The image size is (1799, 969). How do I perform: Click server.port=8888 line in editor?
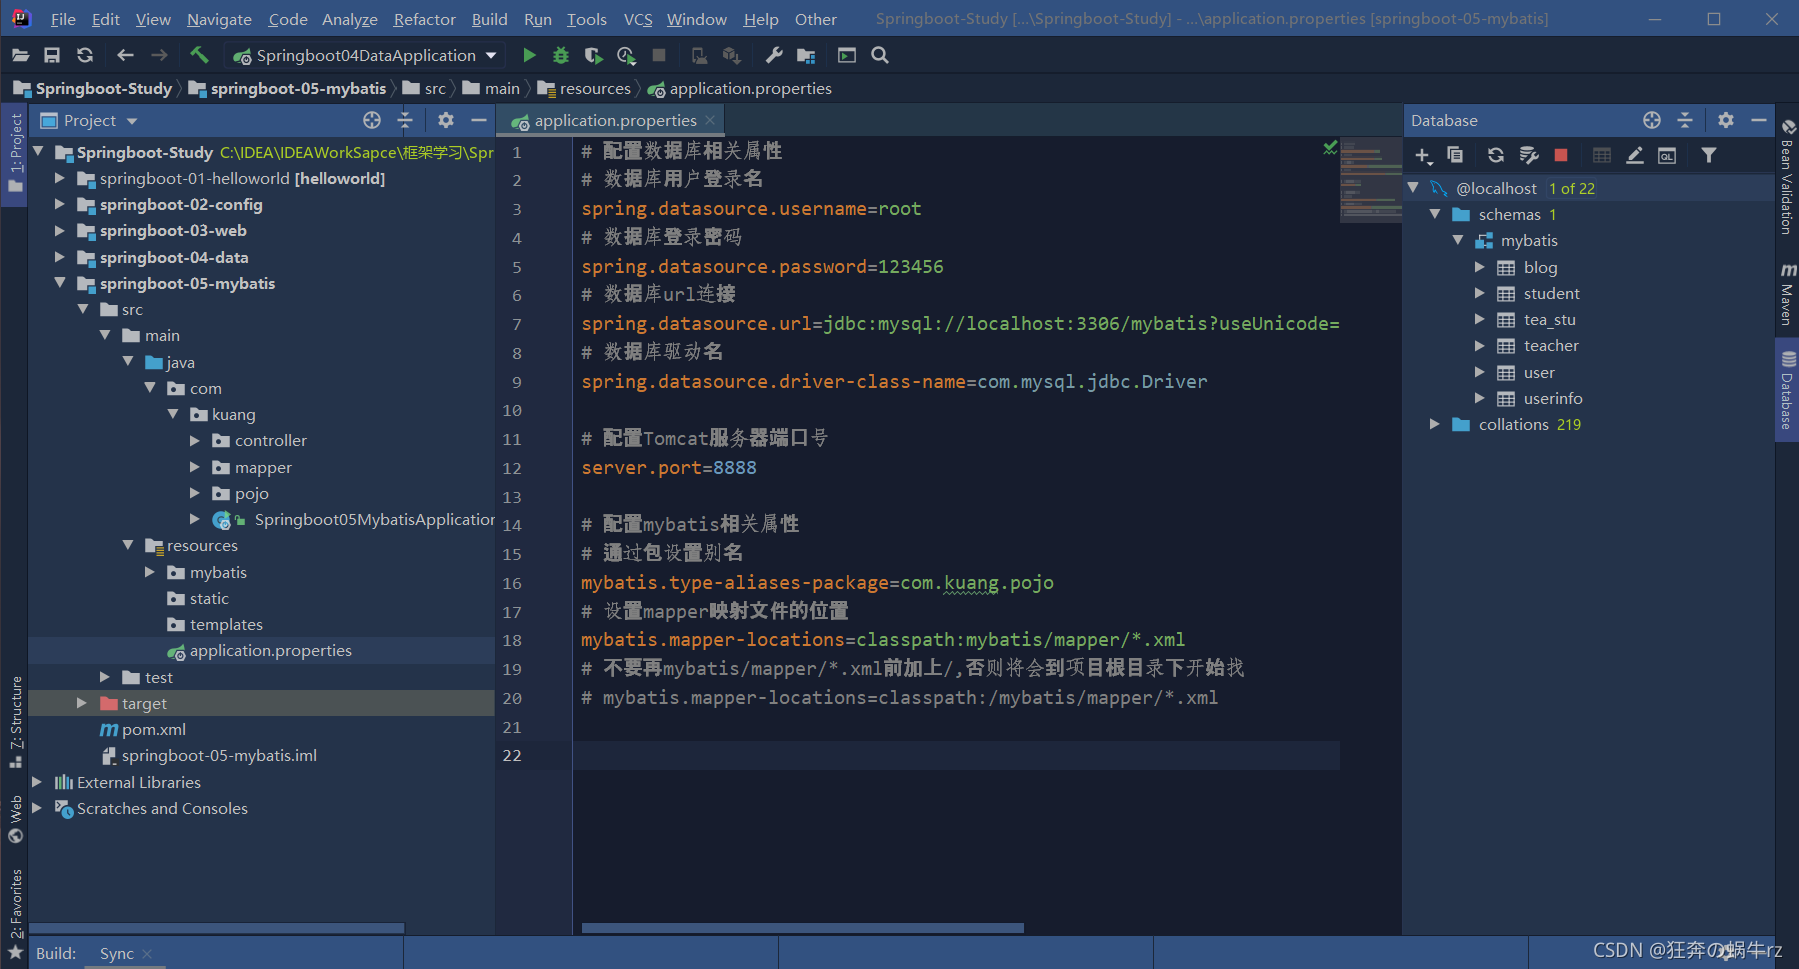pos(668,467)
